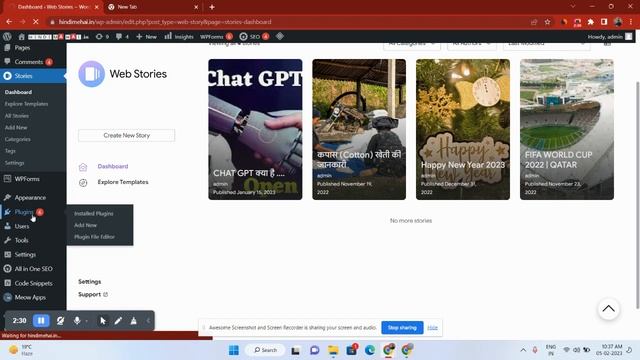The height and width of the screenshot is (360, 640).
Task: Open All Stories submenu item
Action: tap(16, 116)
